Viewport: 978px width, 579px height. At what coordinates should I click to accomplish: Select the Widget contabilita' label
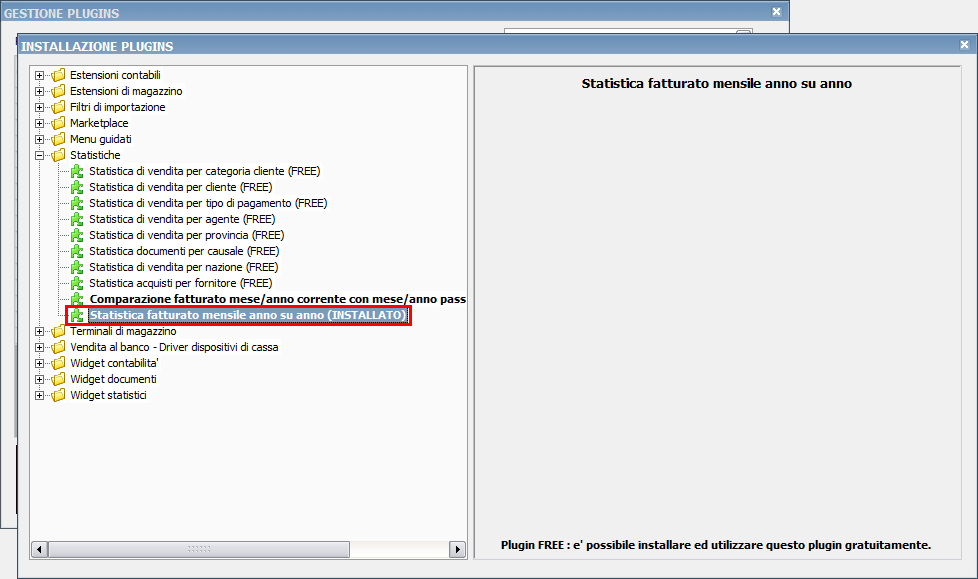click(x=114, y=363)
